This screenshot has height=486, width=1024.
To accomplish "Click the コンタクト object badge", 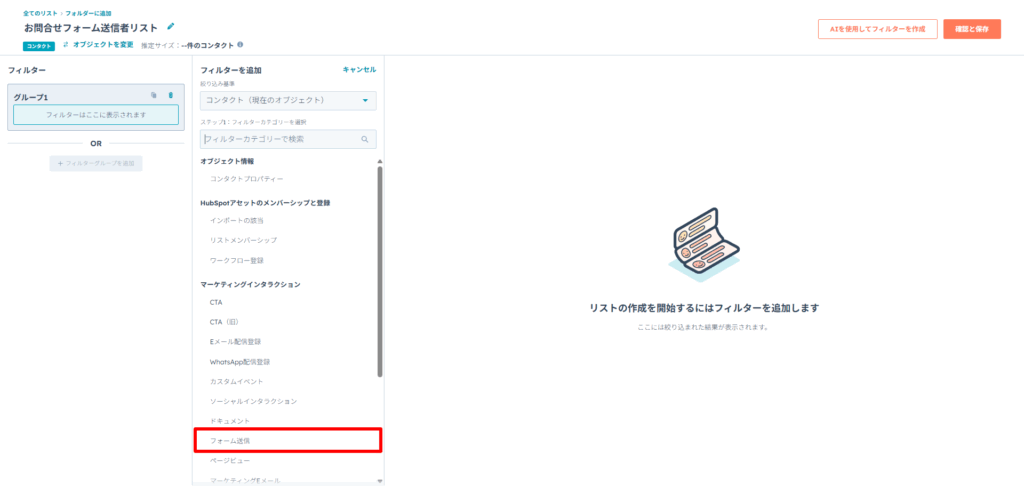I will 39,46.
